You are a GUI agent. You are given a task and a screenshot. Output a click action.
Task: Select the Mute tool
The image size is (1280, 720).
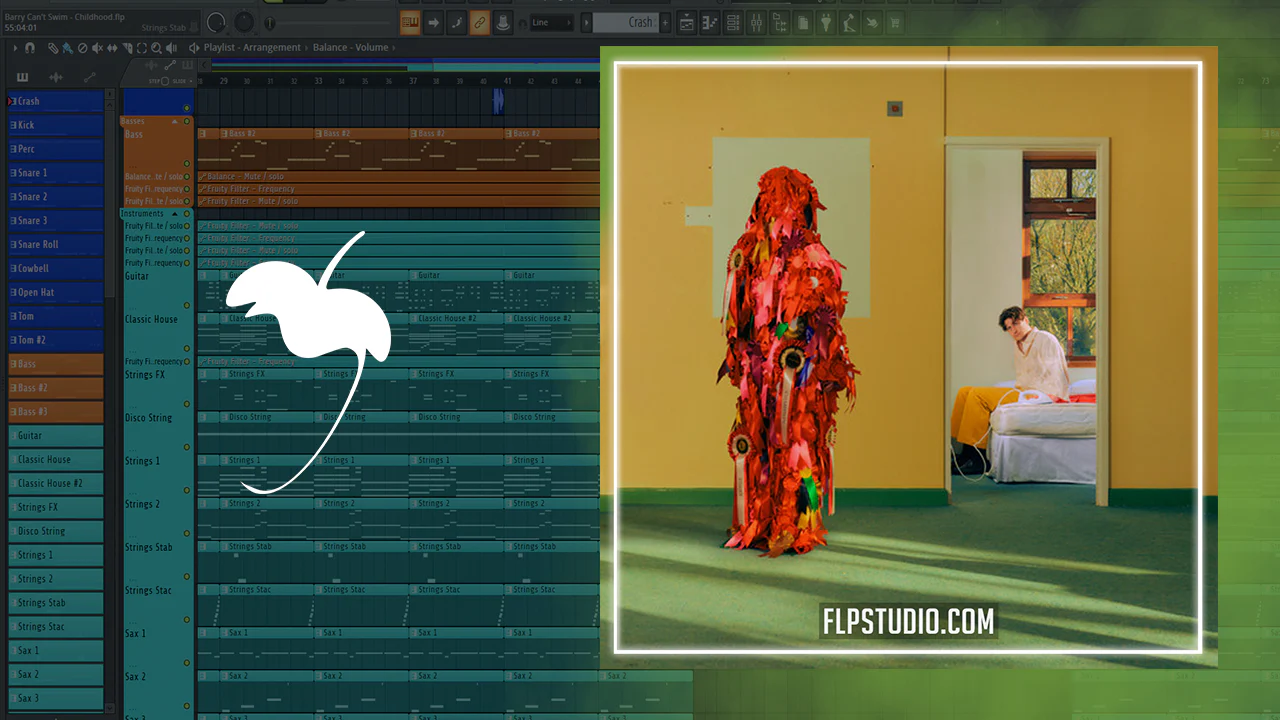(x=98, y=47)
